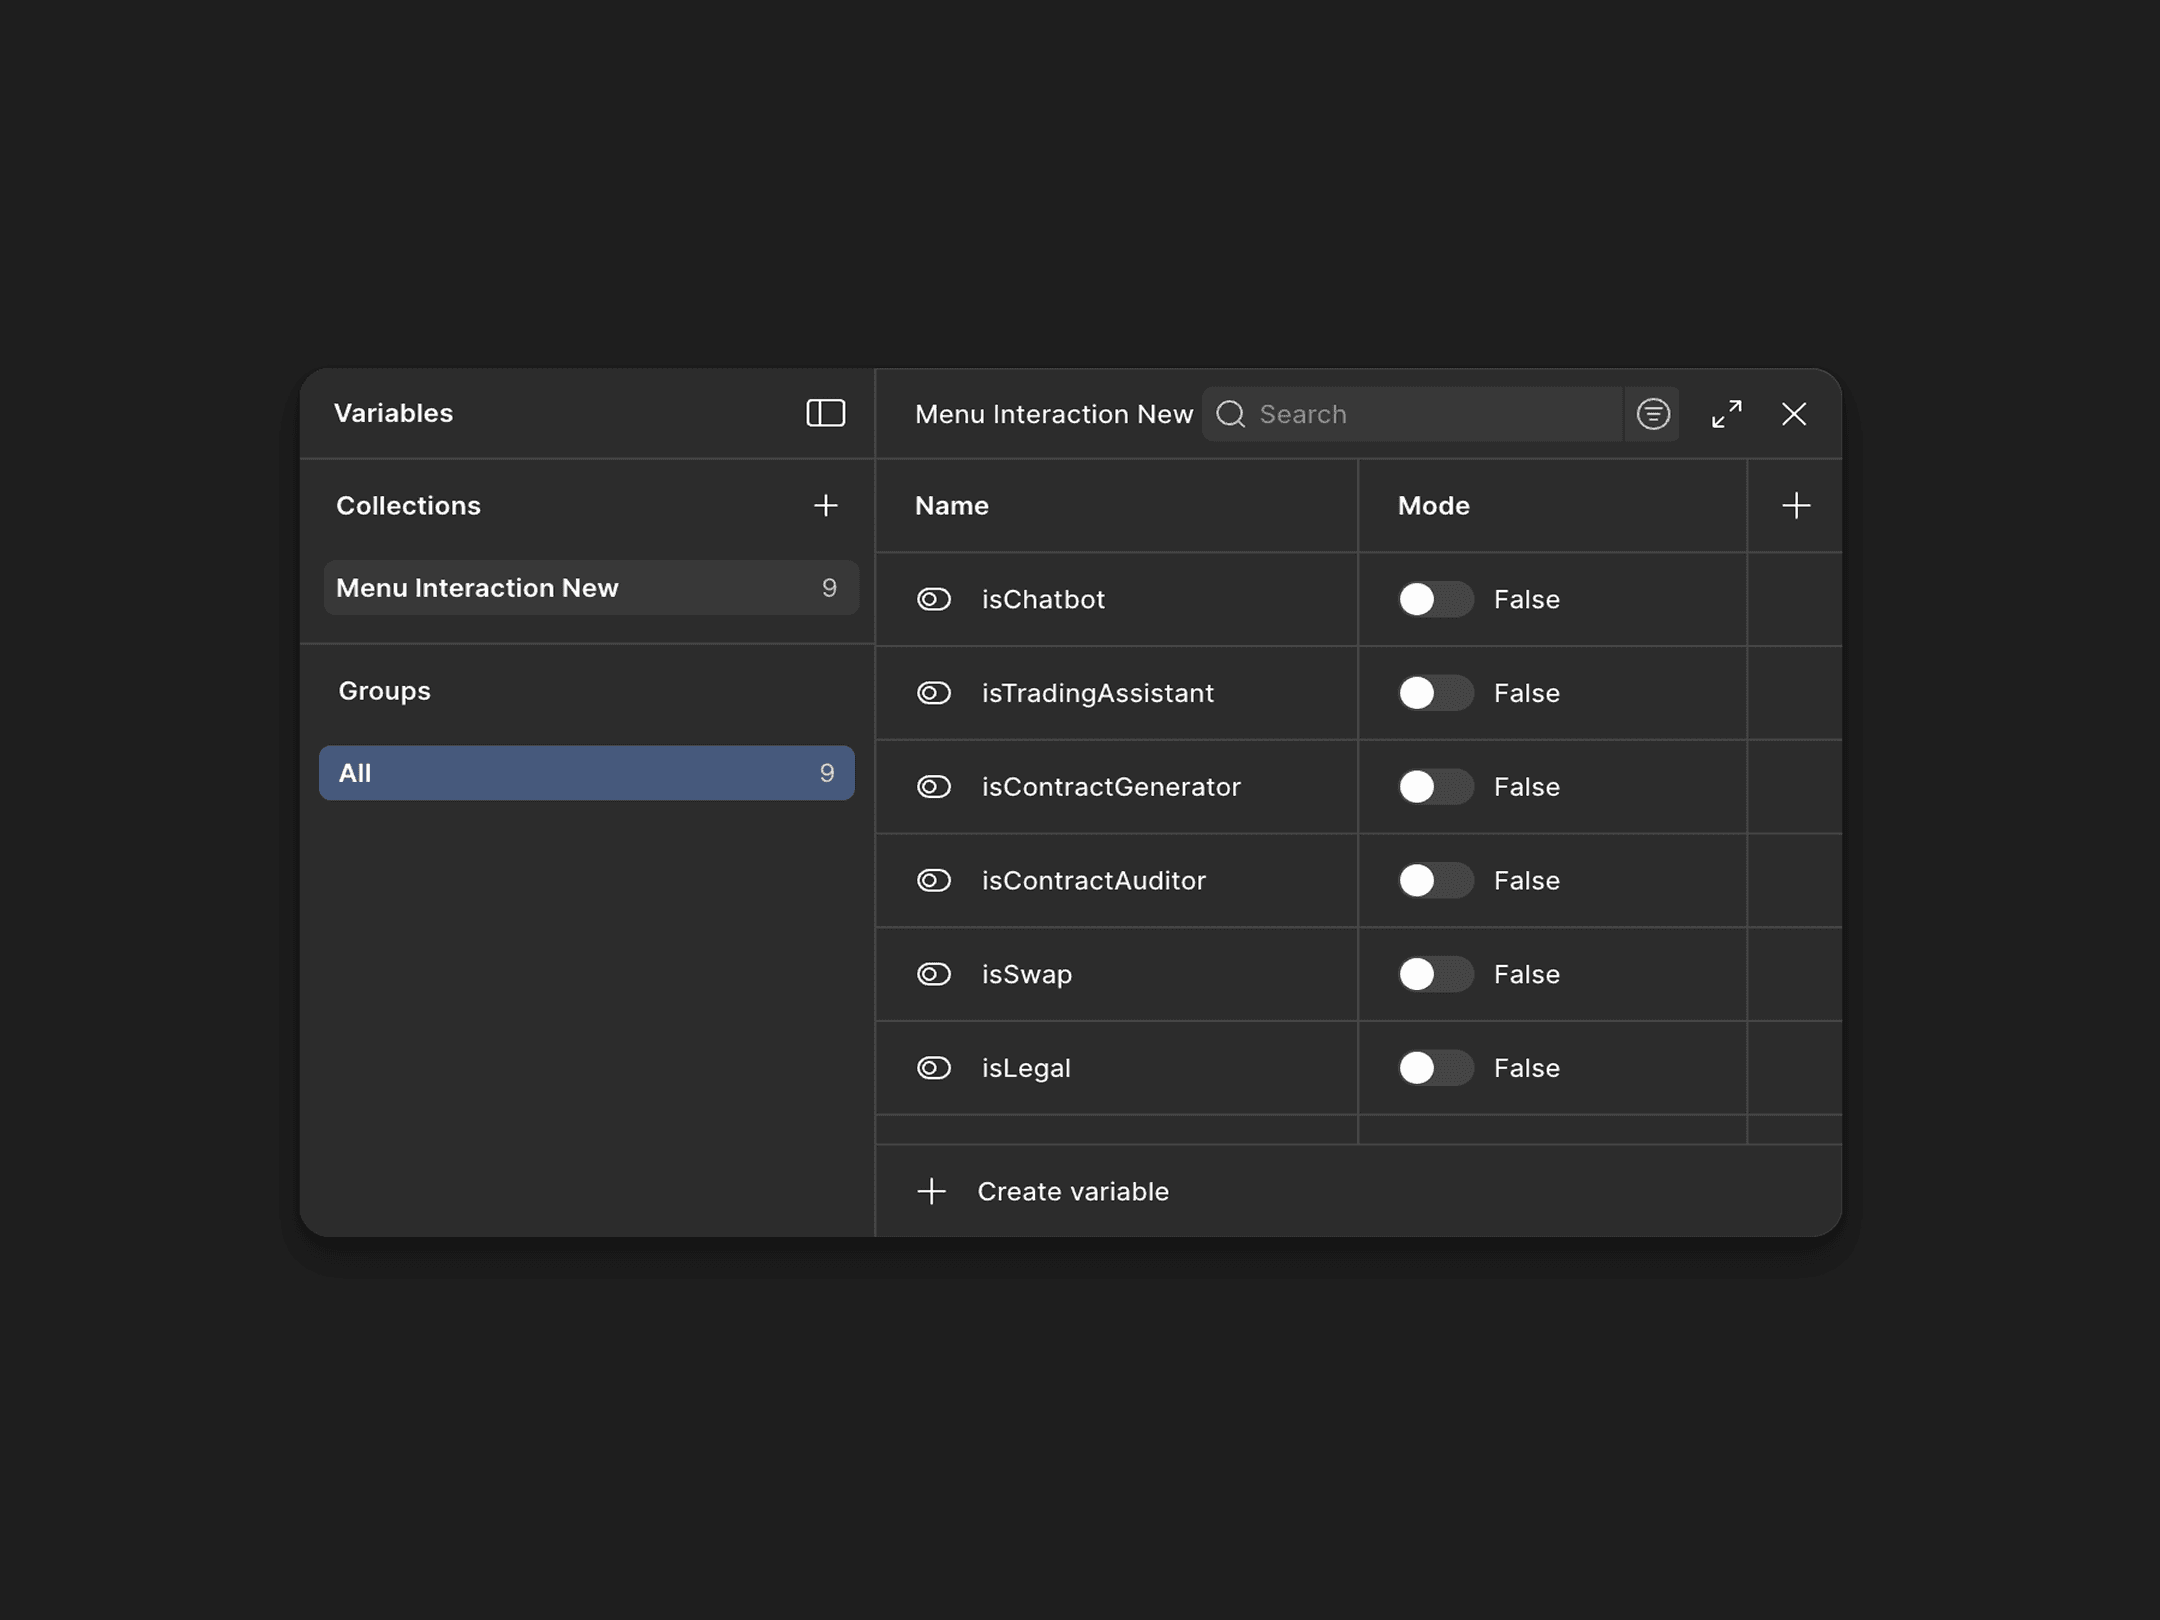Click the plus icon beside Create variable
The height and width of the screenshot is (1620, 2160).
[x=931, y=1192]
